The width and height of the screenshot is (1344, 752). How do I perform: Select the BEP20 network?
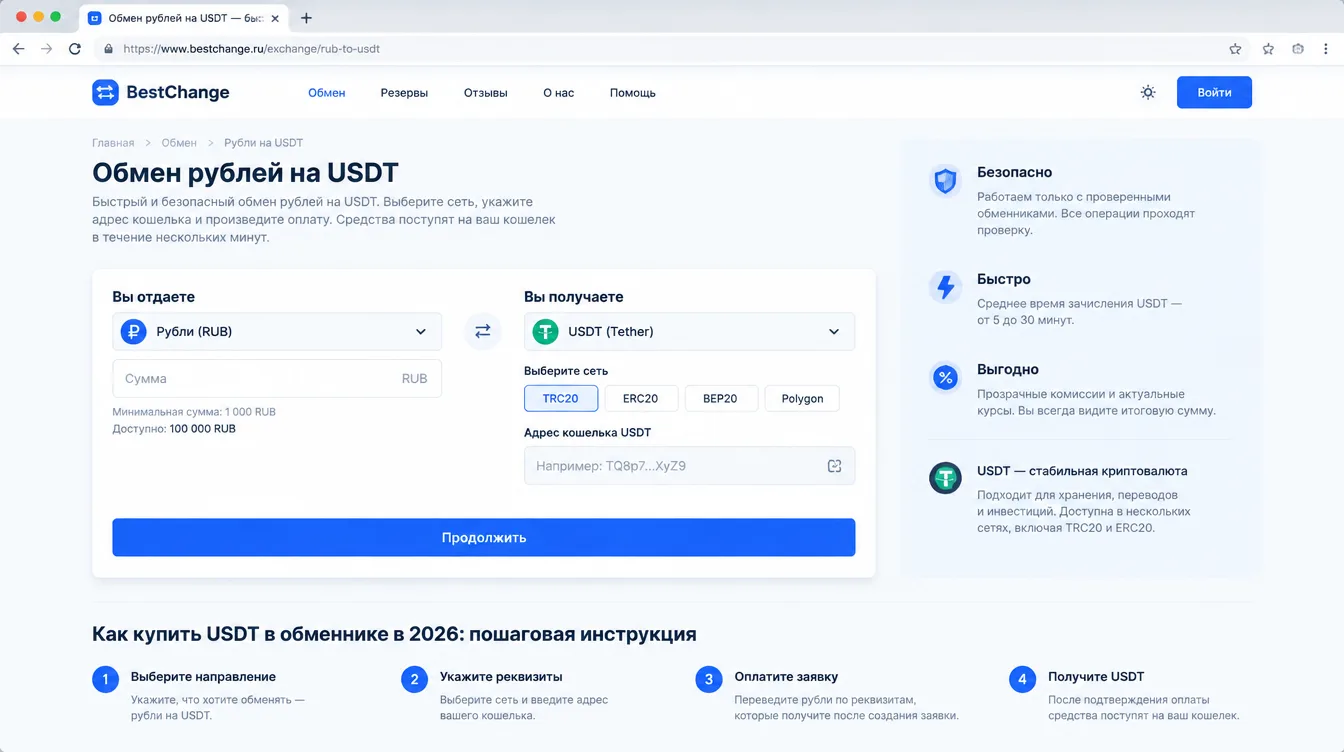pyautogui.click(x=721, y=398)
